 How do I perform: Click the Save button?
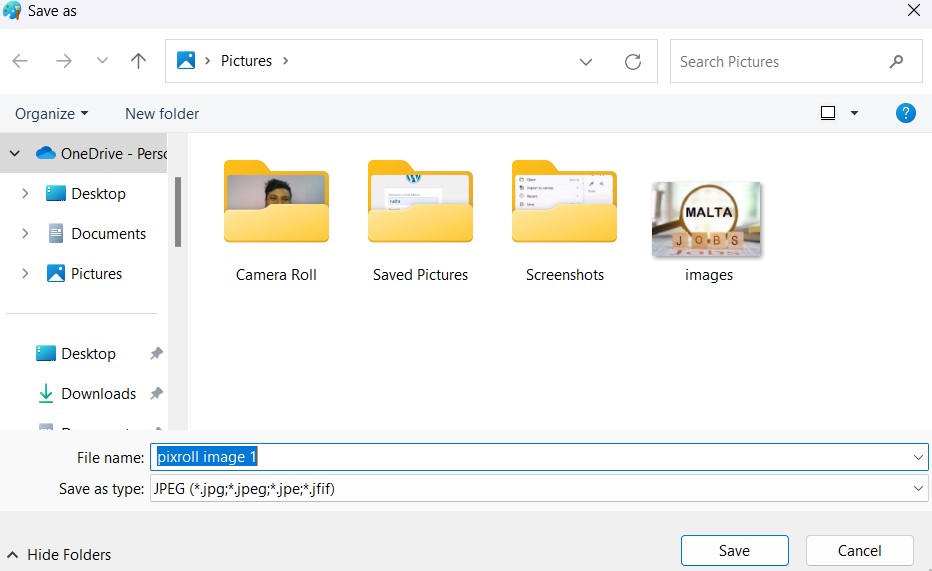click(x=734, y=550)
